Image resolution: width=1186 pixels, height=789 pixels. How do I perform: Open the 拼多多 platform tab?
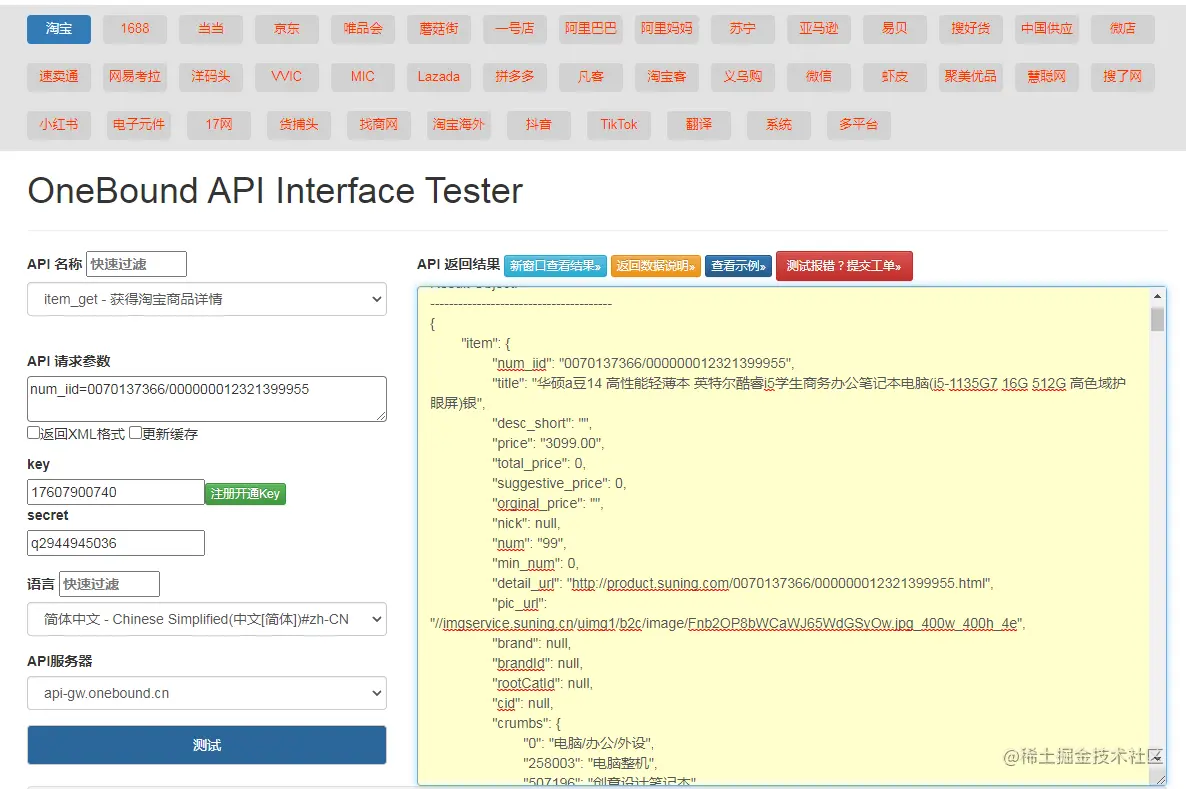[515, 76]
